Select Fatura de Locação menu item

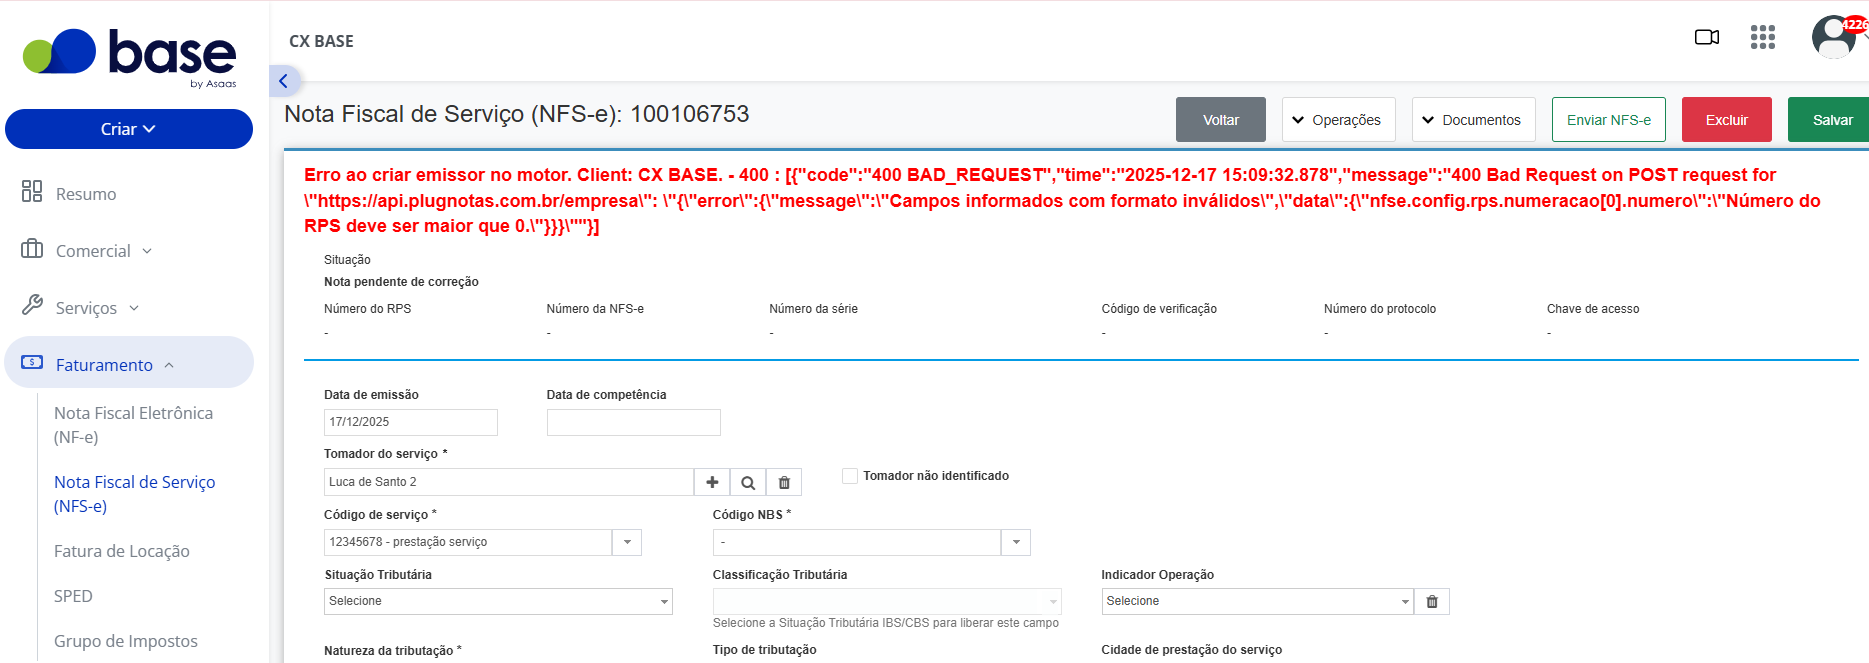pyautogui.click(x=122, y=551)
